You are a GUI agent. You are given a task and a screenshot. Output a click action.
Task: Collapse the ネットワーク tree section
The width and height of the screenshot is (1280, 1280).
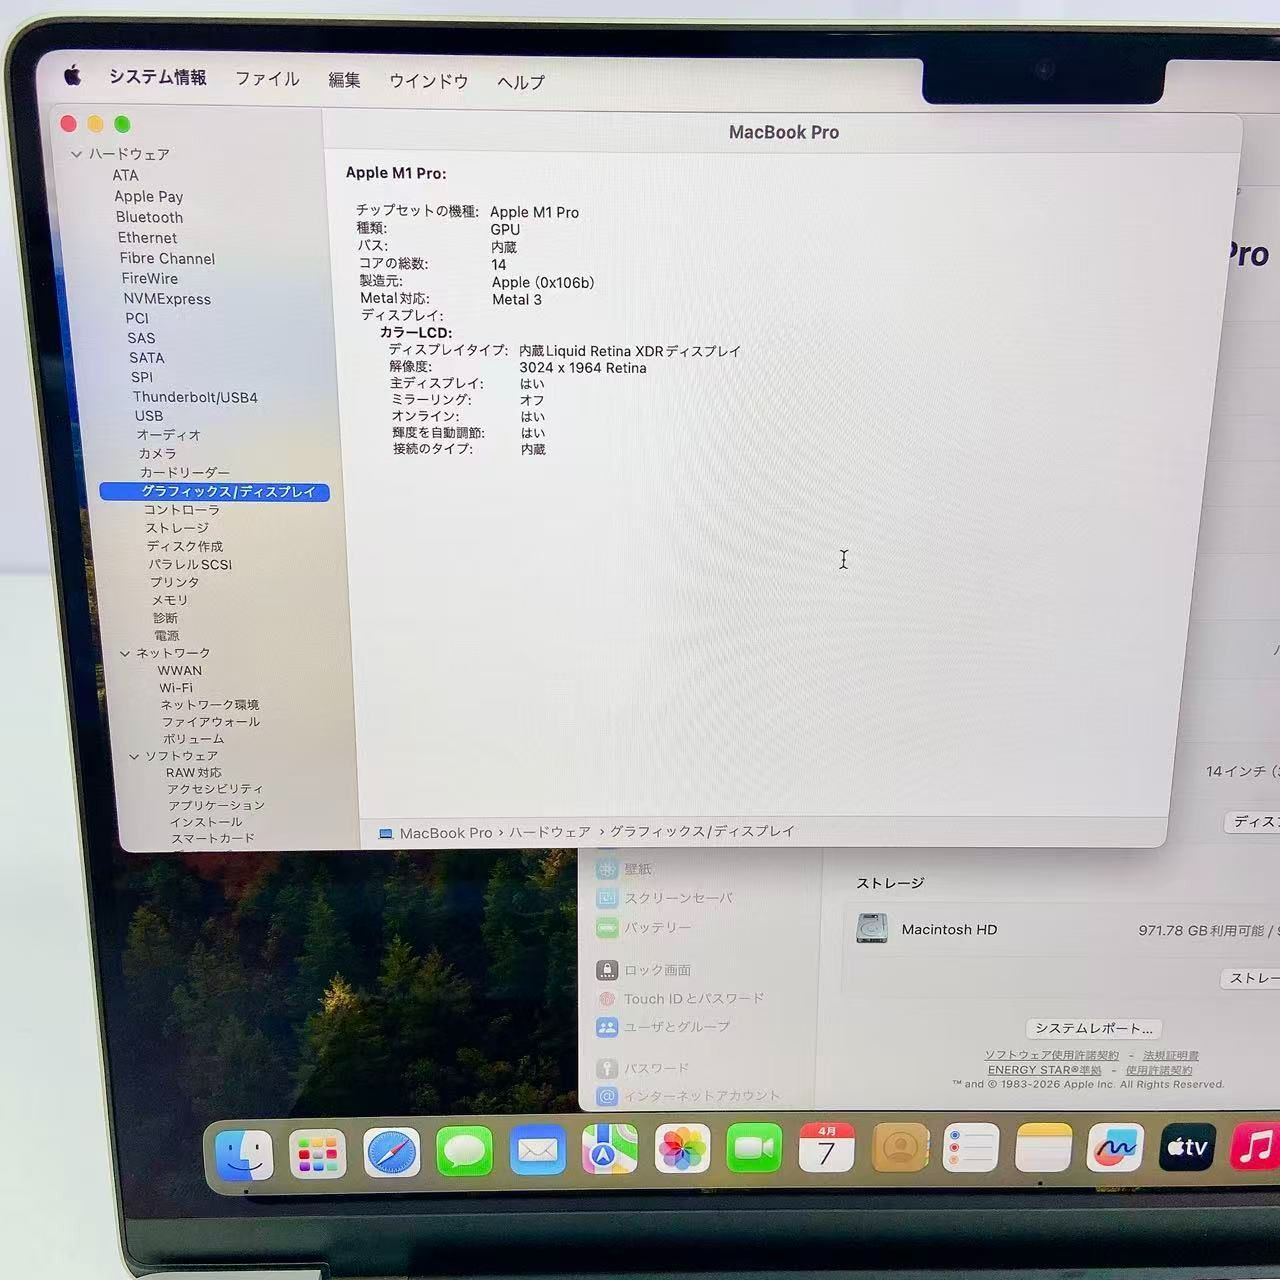coord(125,653)
